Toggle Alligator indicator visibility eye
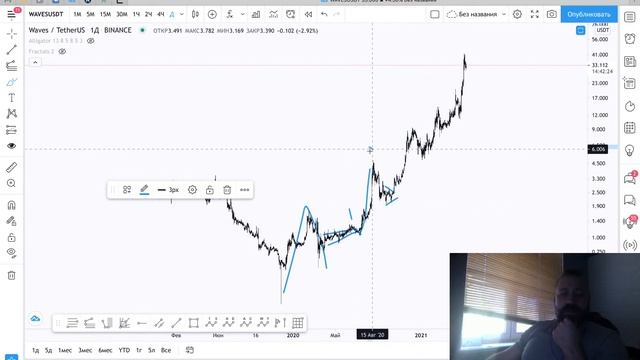 [x=91, y=41]
